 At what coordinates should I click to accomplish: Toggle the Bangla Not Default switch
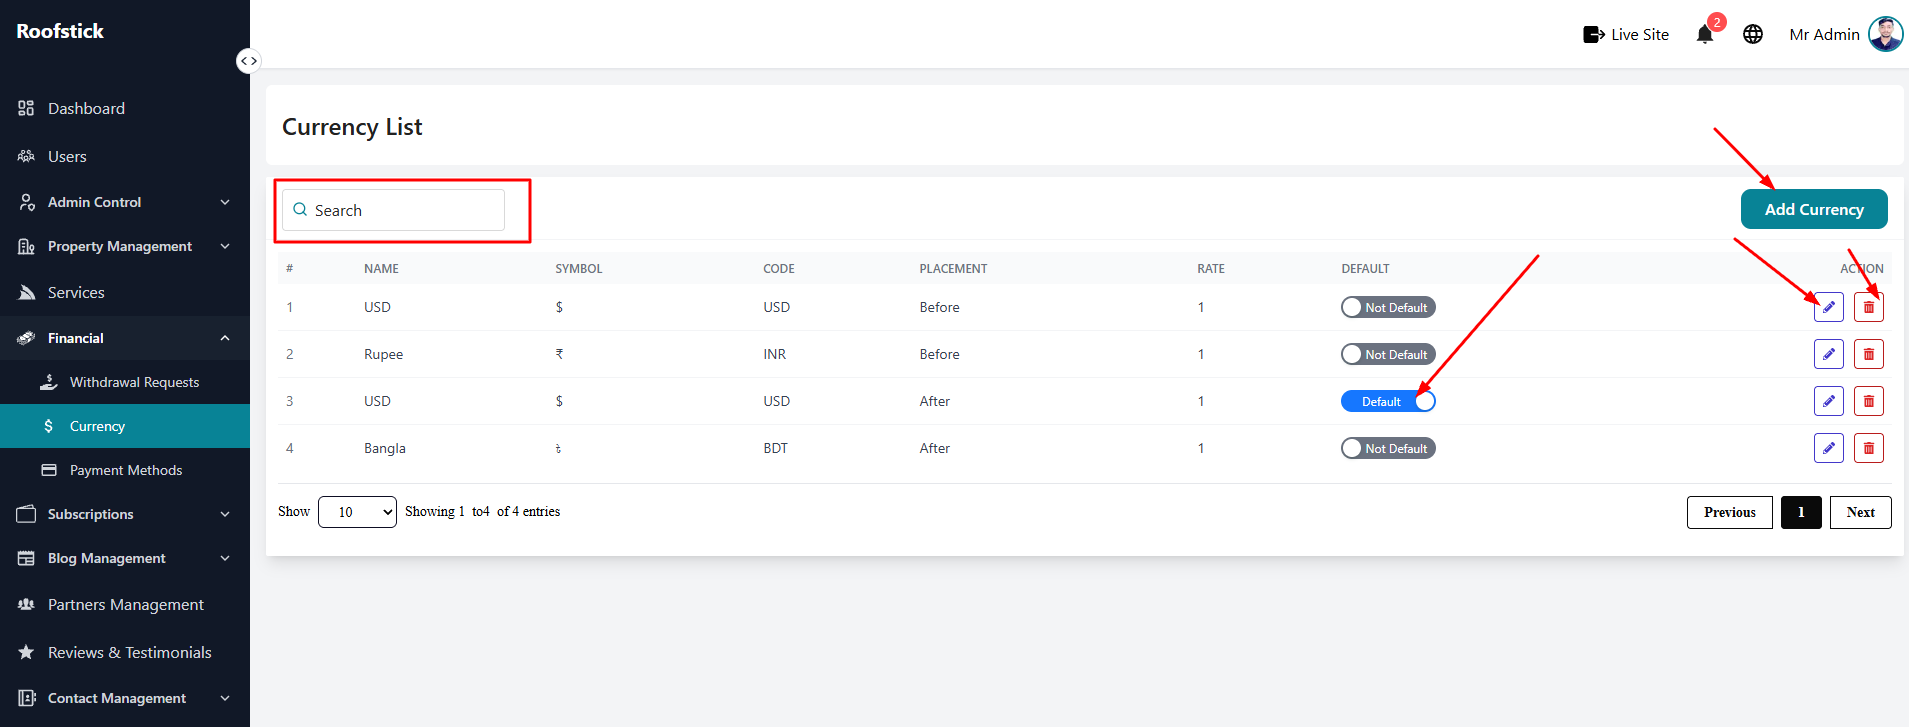pyautogui.click(x=1388, y=448)
